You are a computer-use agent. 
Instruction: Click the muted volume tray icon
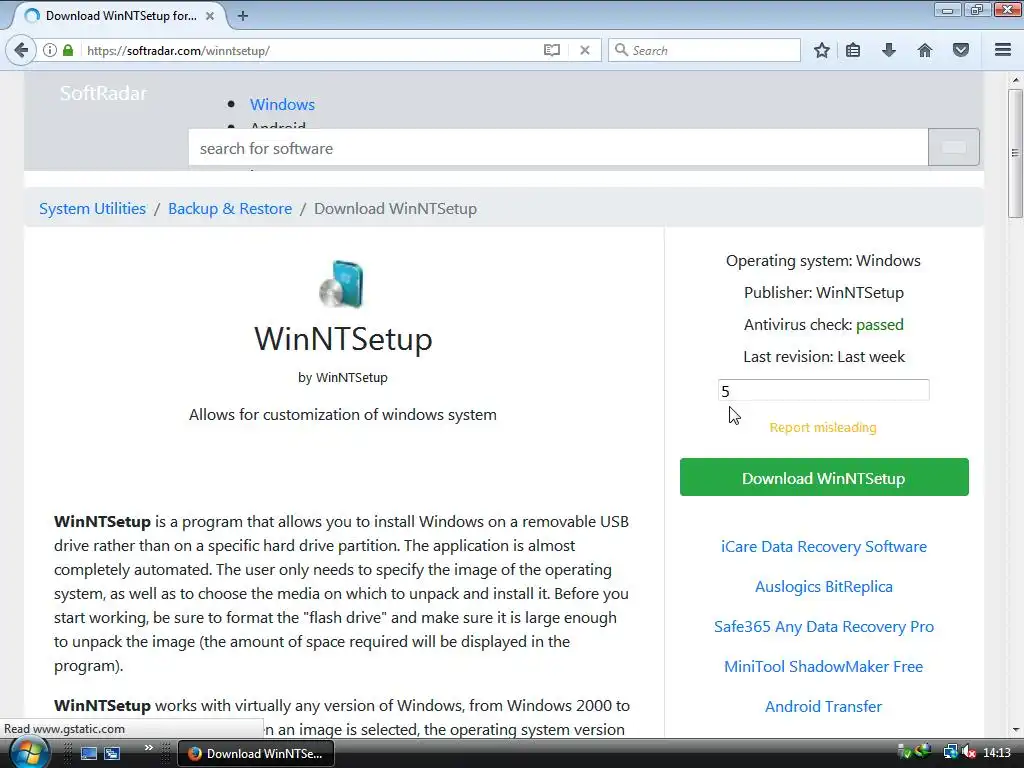[969, 753]
